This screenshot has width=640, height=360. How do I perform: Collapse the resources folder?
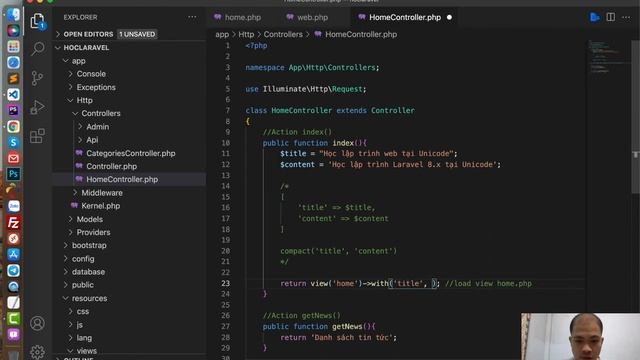89,298
